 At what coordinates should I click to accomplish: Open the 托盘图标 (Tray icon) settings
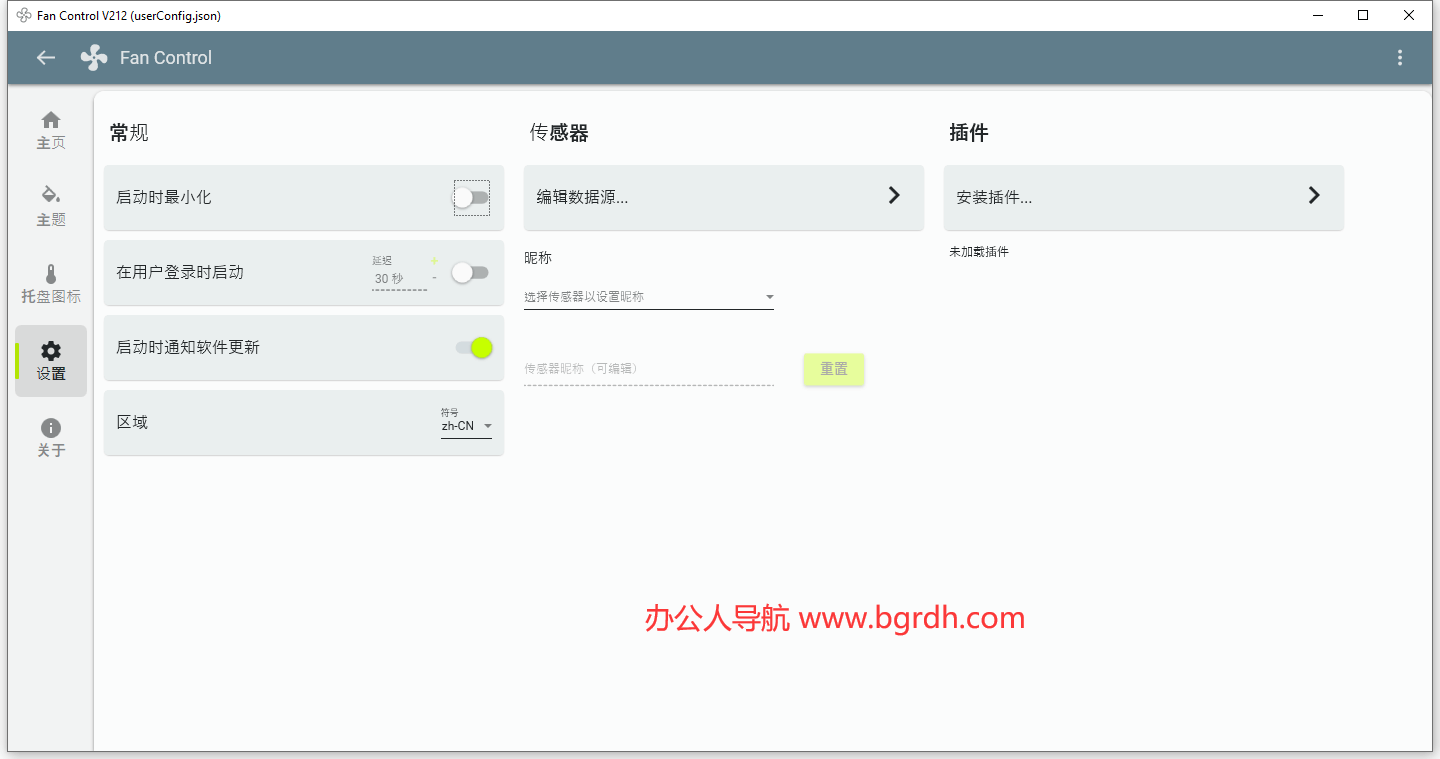[x=50, y=283]
